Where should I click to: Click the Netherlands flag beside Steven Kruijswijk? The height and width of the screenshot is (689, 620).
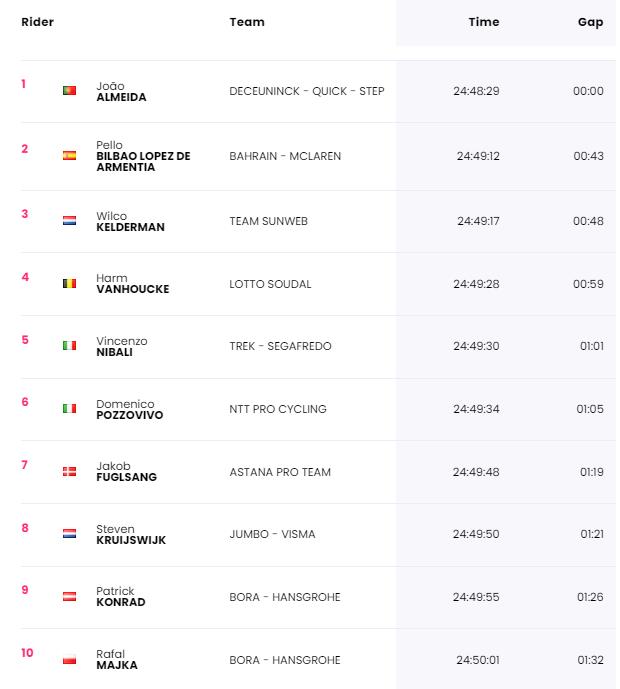[69, 534]
